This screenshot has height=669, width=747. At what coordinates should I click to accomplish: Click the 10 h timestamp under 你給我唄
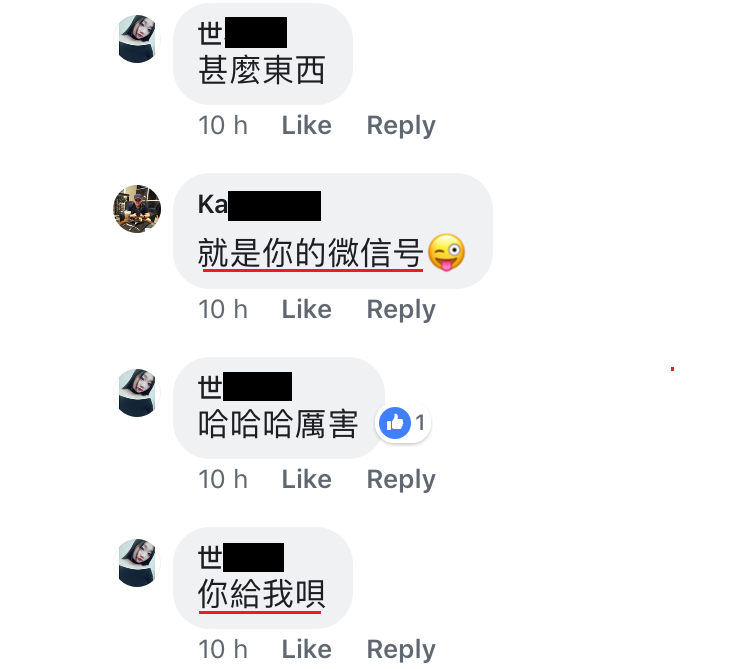tap(223, 649)
